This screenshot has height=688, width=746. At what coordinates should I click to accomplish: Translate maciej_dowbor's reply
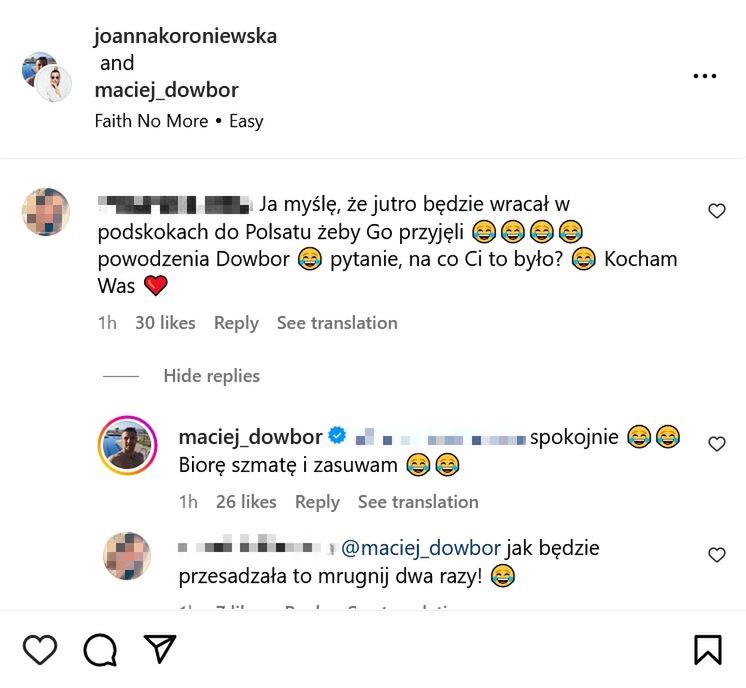pos(418,502)
